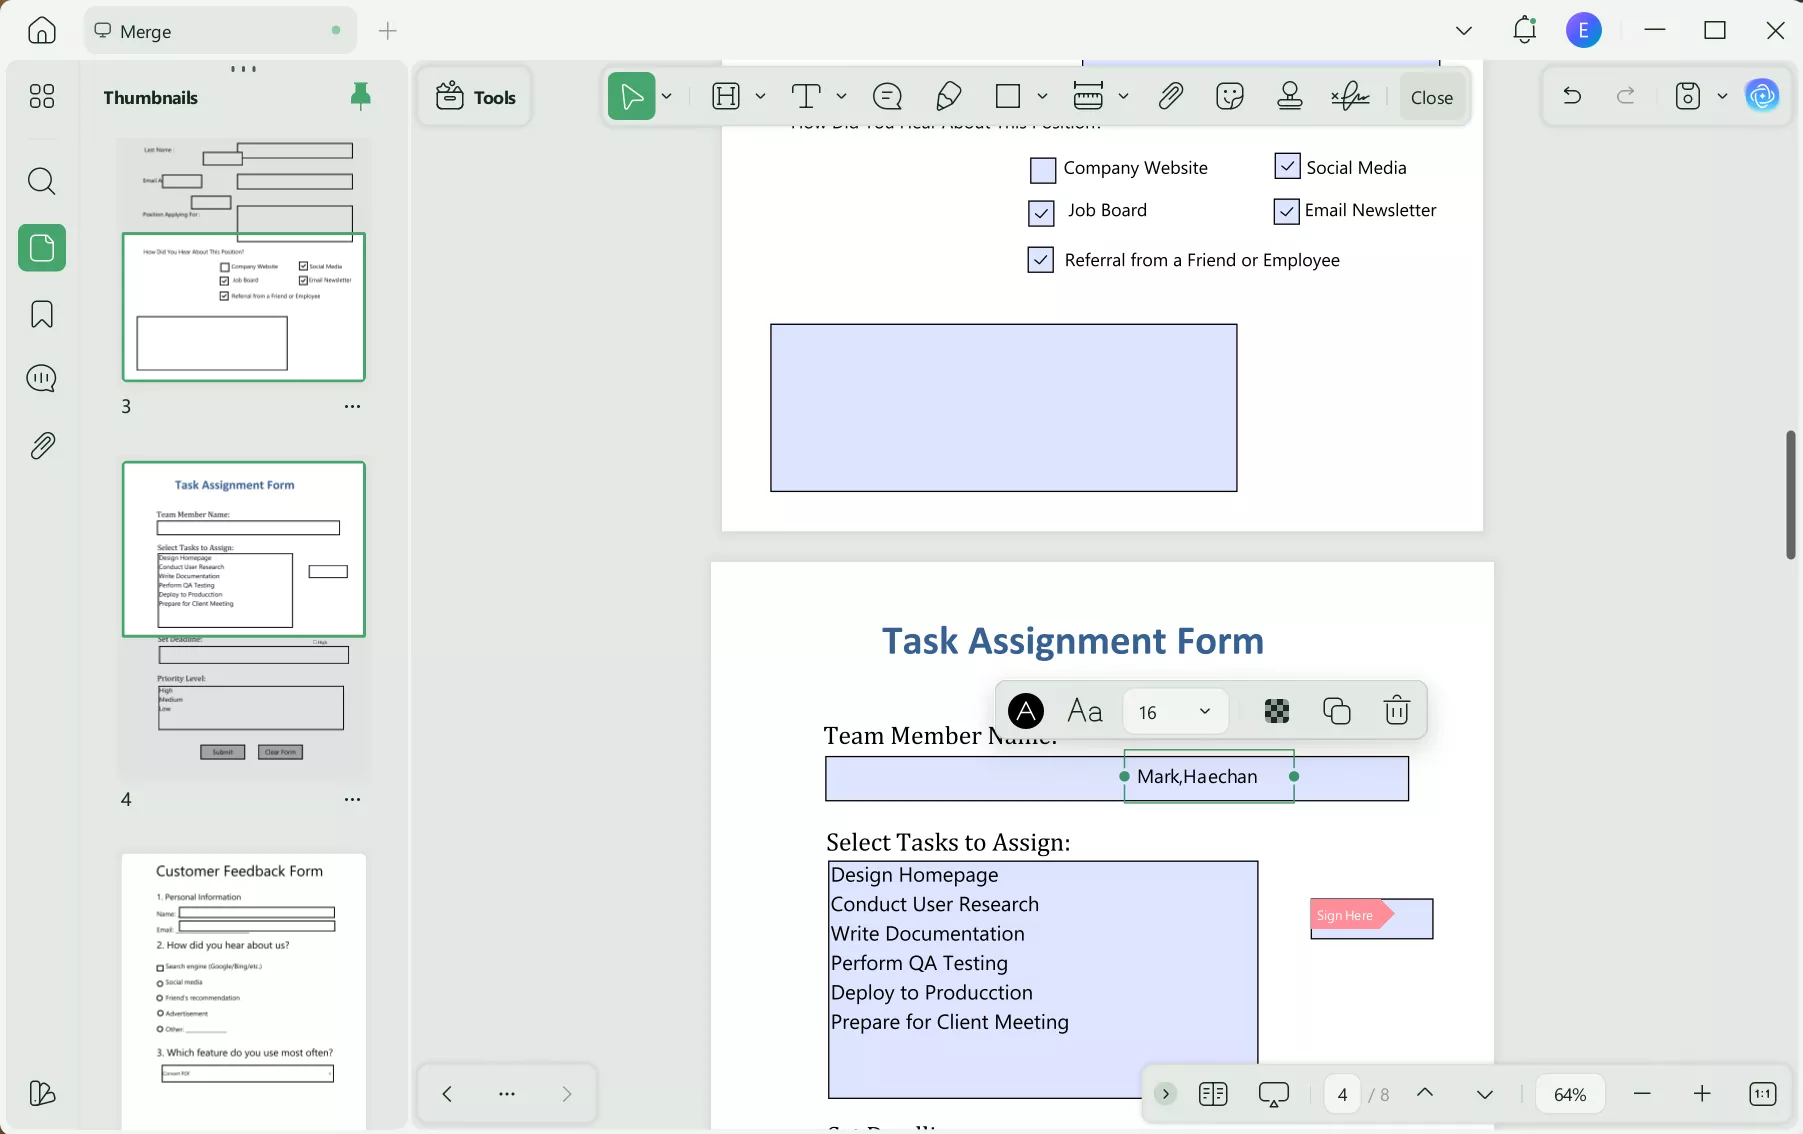The width and height of the screenshot is (1803, 1134).
Task: Open the comment note tool
Action: coord(887,96)
